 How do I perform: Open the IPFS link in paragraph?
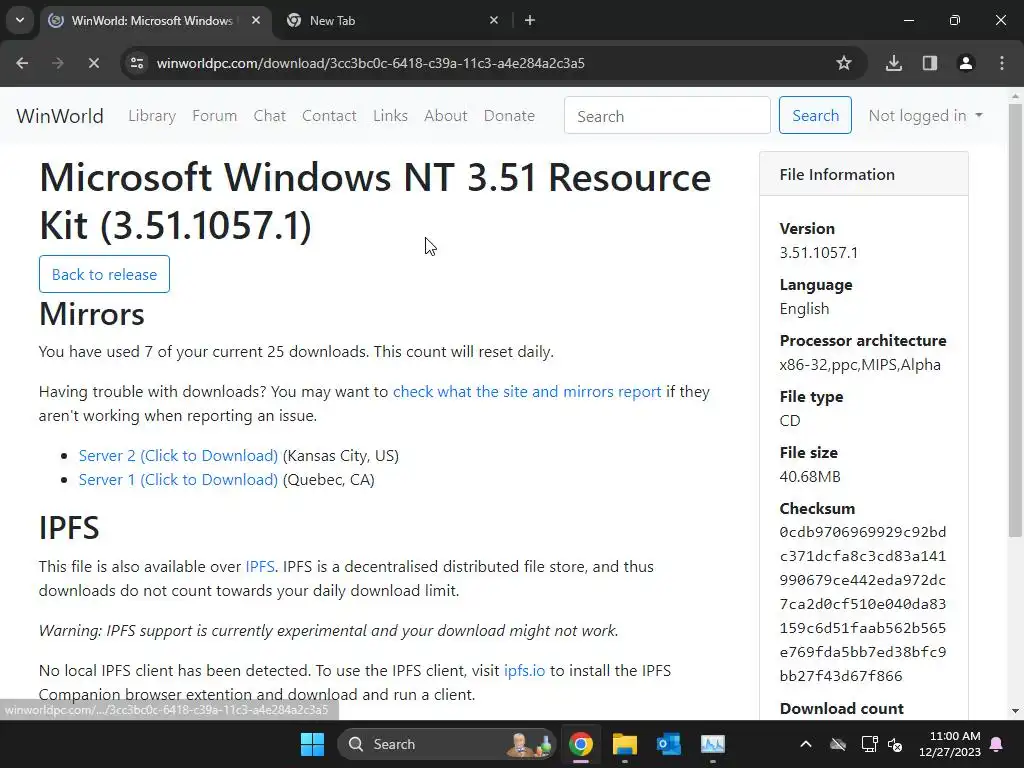[260, 567]
